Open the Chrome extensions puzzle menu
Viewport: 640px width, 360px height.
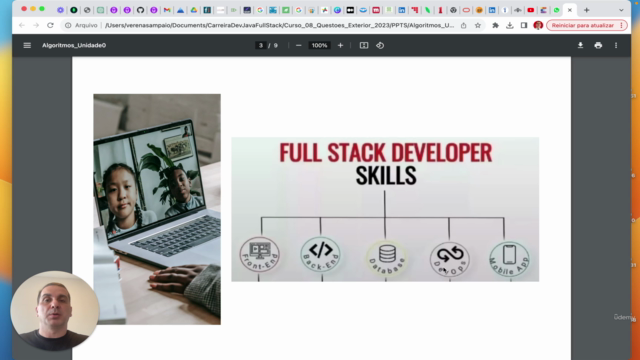tap(496, 25)
